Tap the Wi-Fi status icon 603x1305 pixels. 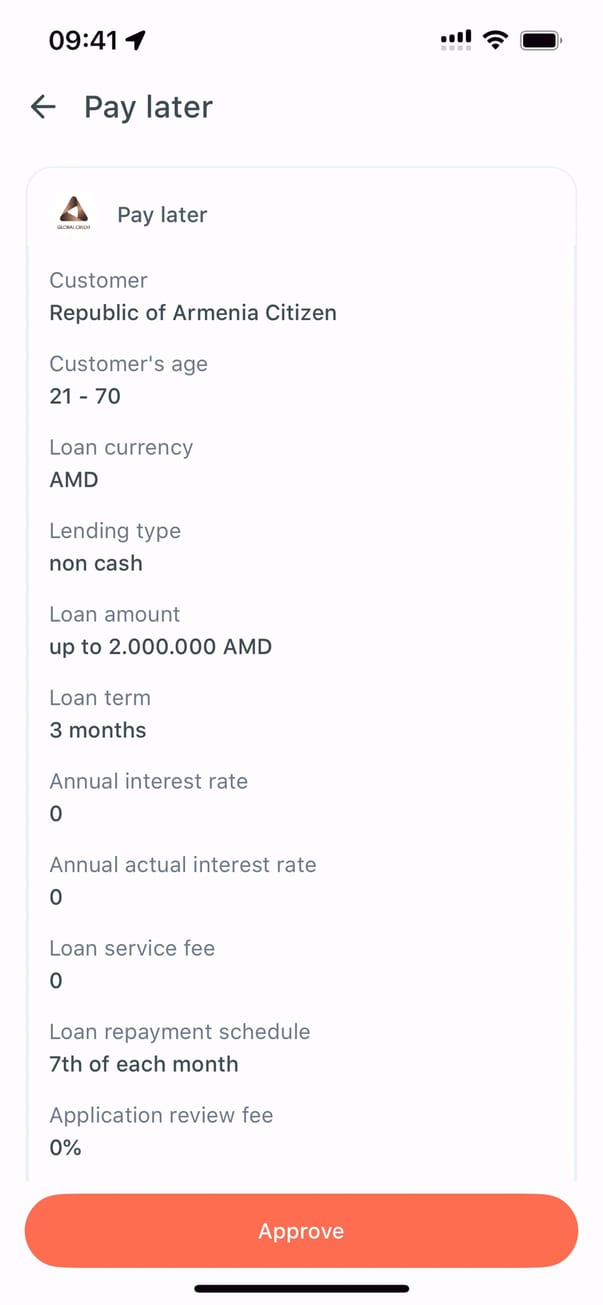click(494, 40)
